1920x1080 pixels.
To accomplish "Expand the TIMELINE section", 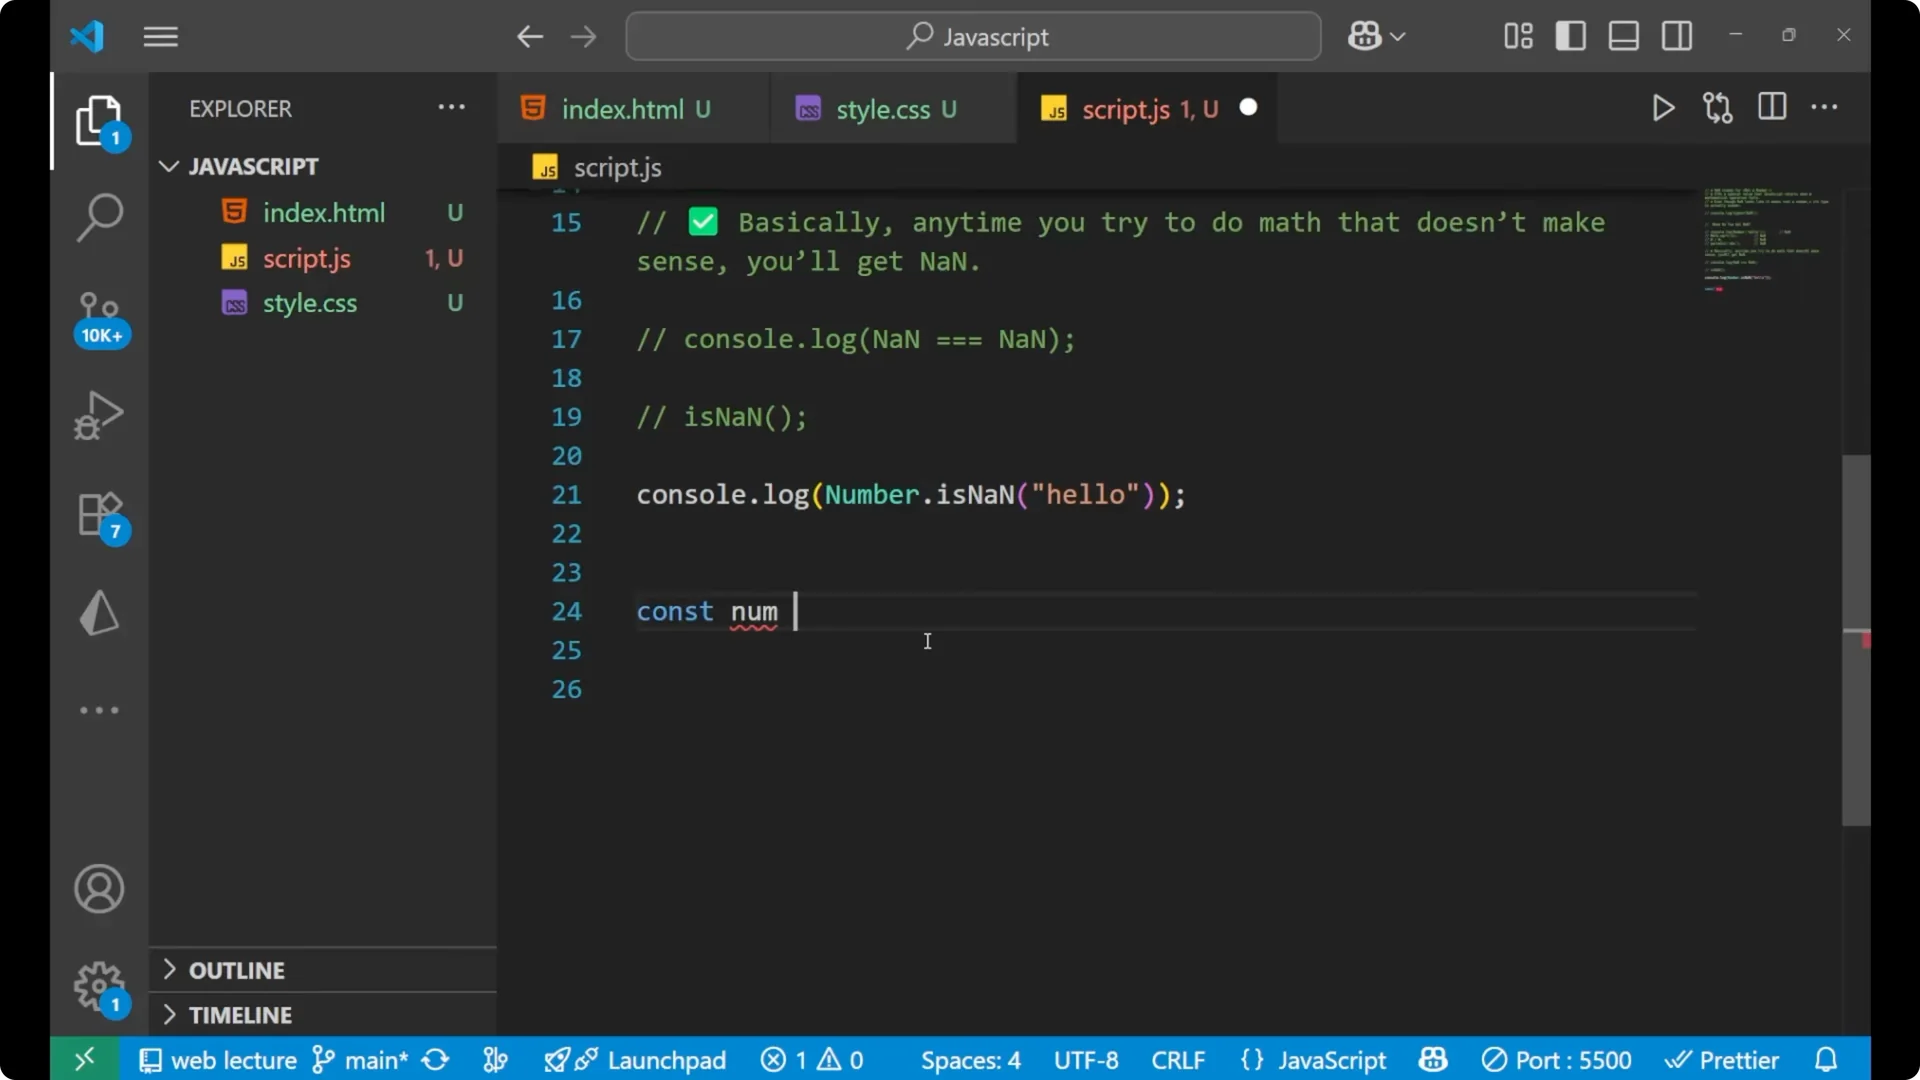I will click(x=240, y=1014).
